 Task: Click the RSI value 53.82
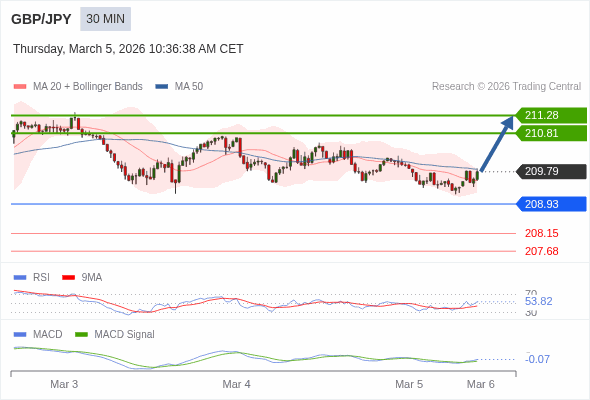(538, 301)
